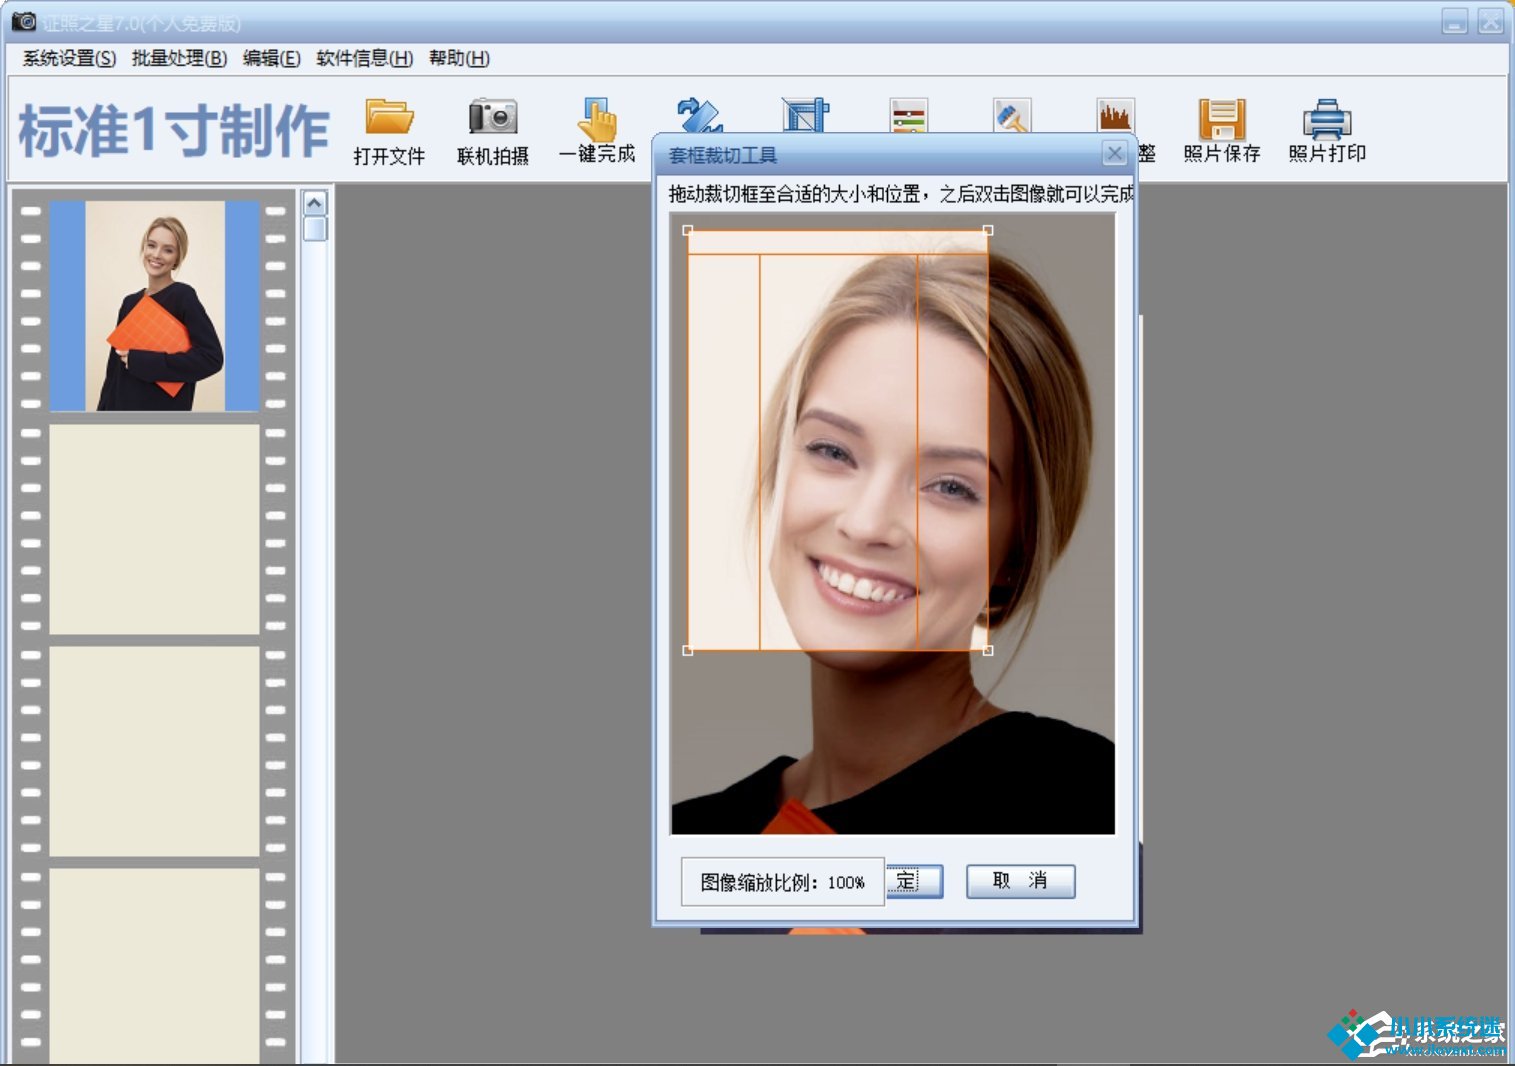Open the 编辑(E) menu
Screen dimensions: 1515x1066
(271, 58)
